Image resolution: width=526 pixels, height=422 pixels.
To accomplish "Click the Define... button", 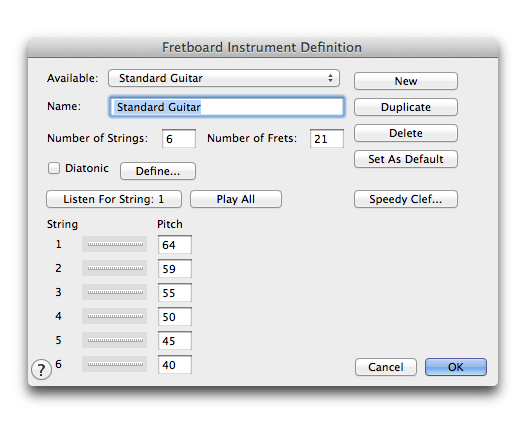I will 158,171.
